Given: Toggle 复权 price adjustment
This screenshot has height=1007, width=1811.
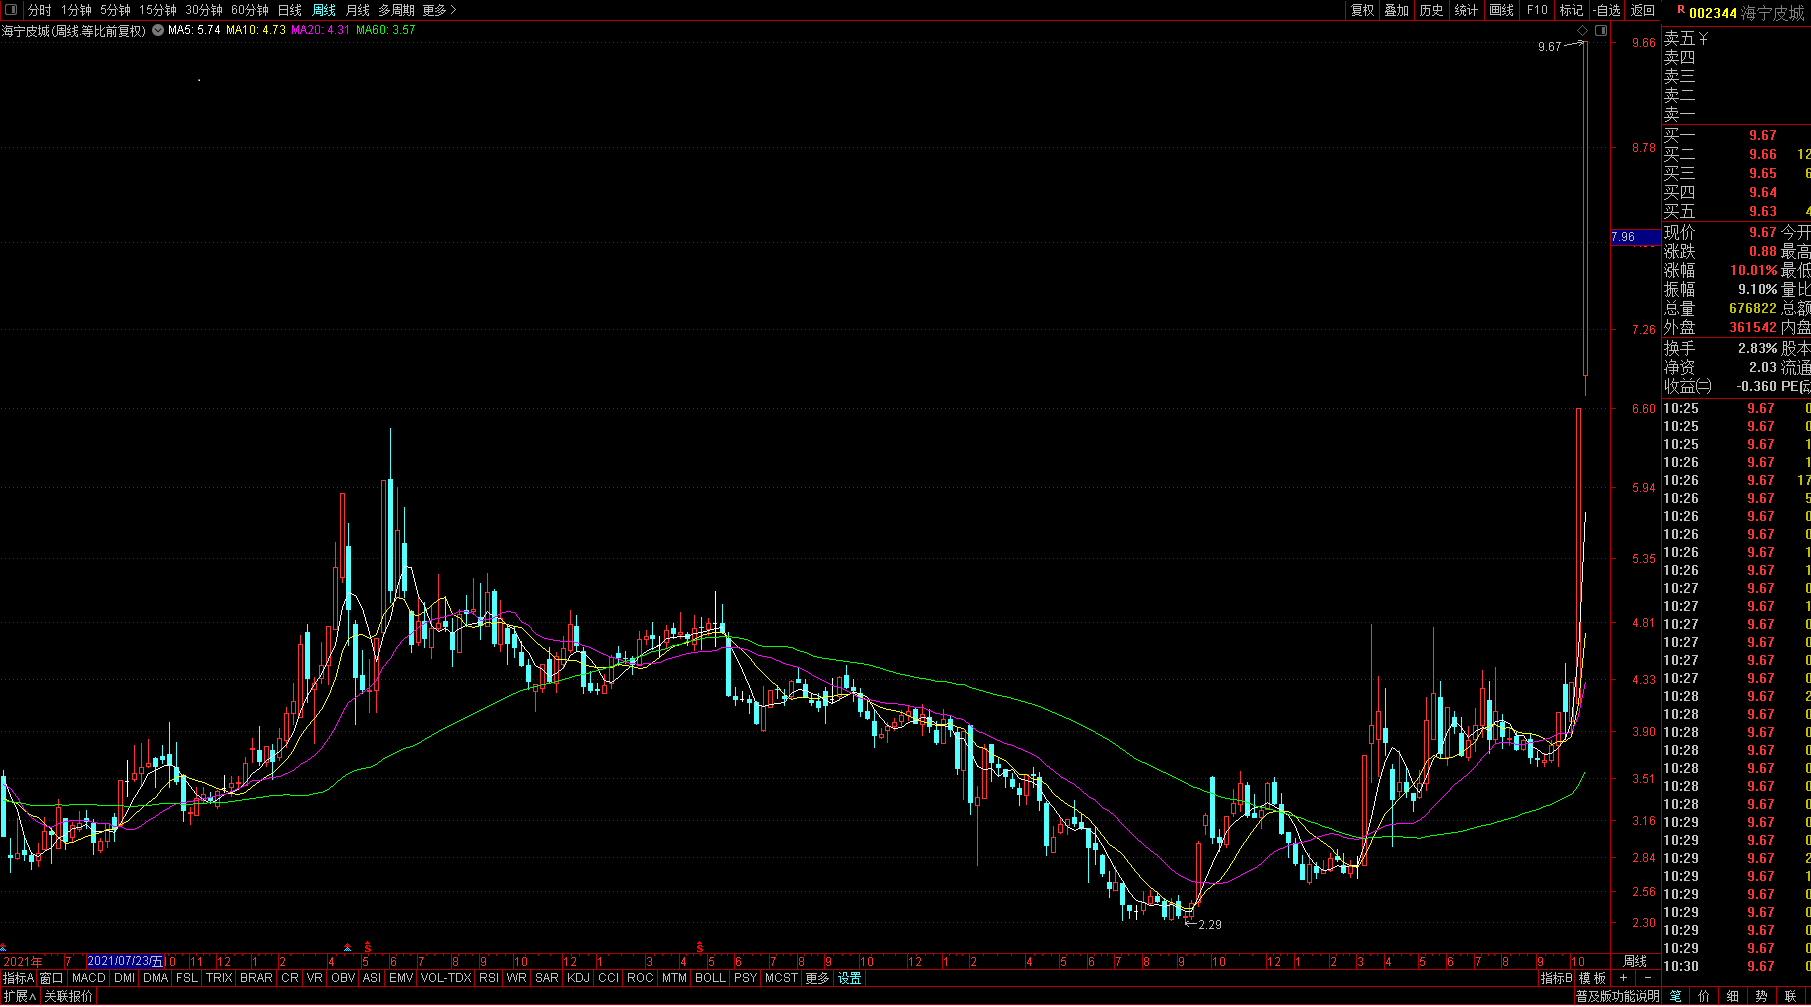Looking at the screenshot, I should (1362, 10).
